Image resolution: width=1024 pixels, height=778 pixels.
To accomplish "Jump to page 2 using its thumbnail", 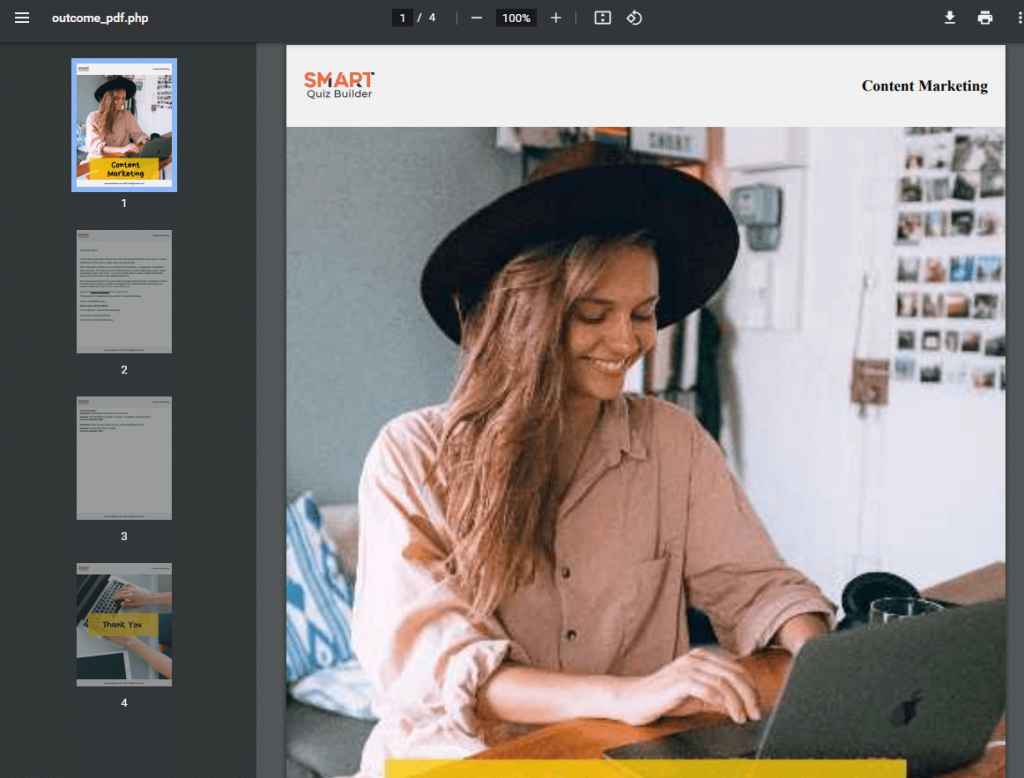I will coord(123,291).
